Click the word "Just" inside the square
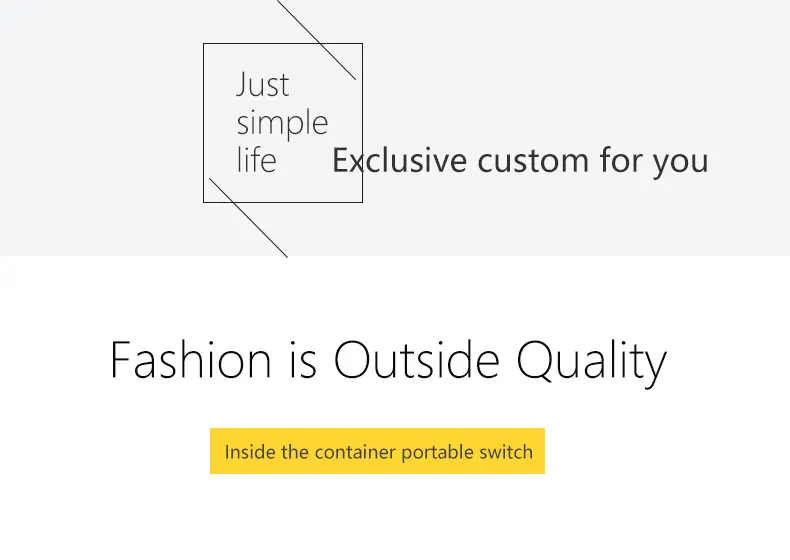This screenshot has height=560, width=790. (262, 84)
